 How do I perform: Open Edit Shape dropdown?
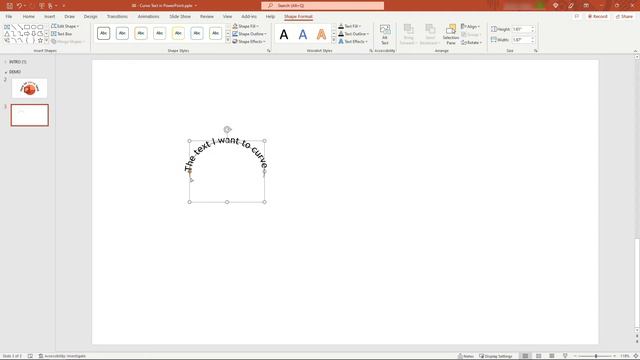65,26
